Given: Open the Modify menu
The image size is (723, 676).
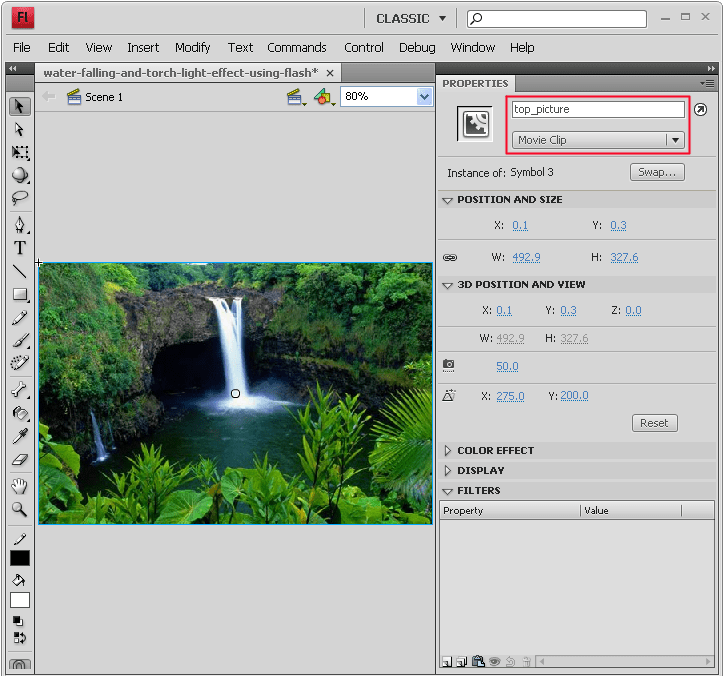Looking at the screenshot, I should tap(193, 47).
